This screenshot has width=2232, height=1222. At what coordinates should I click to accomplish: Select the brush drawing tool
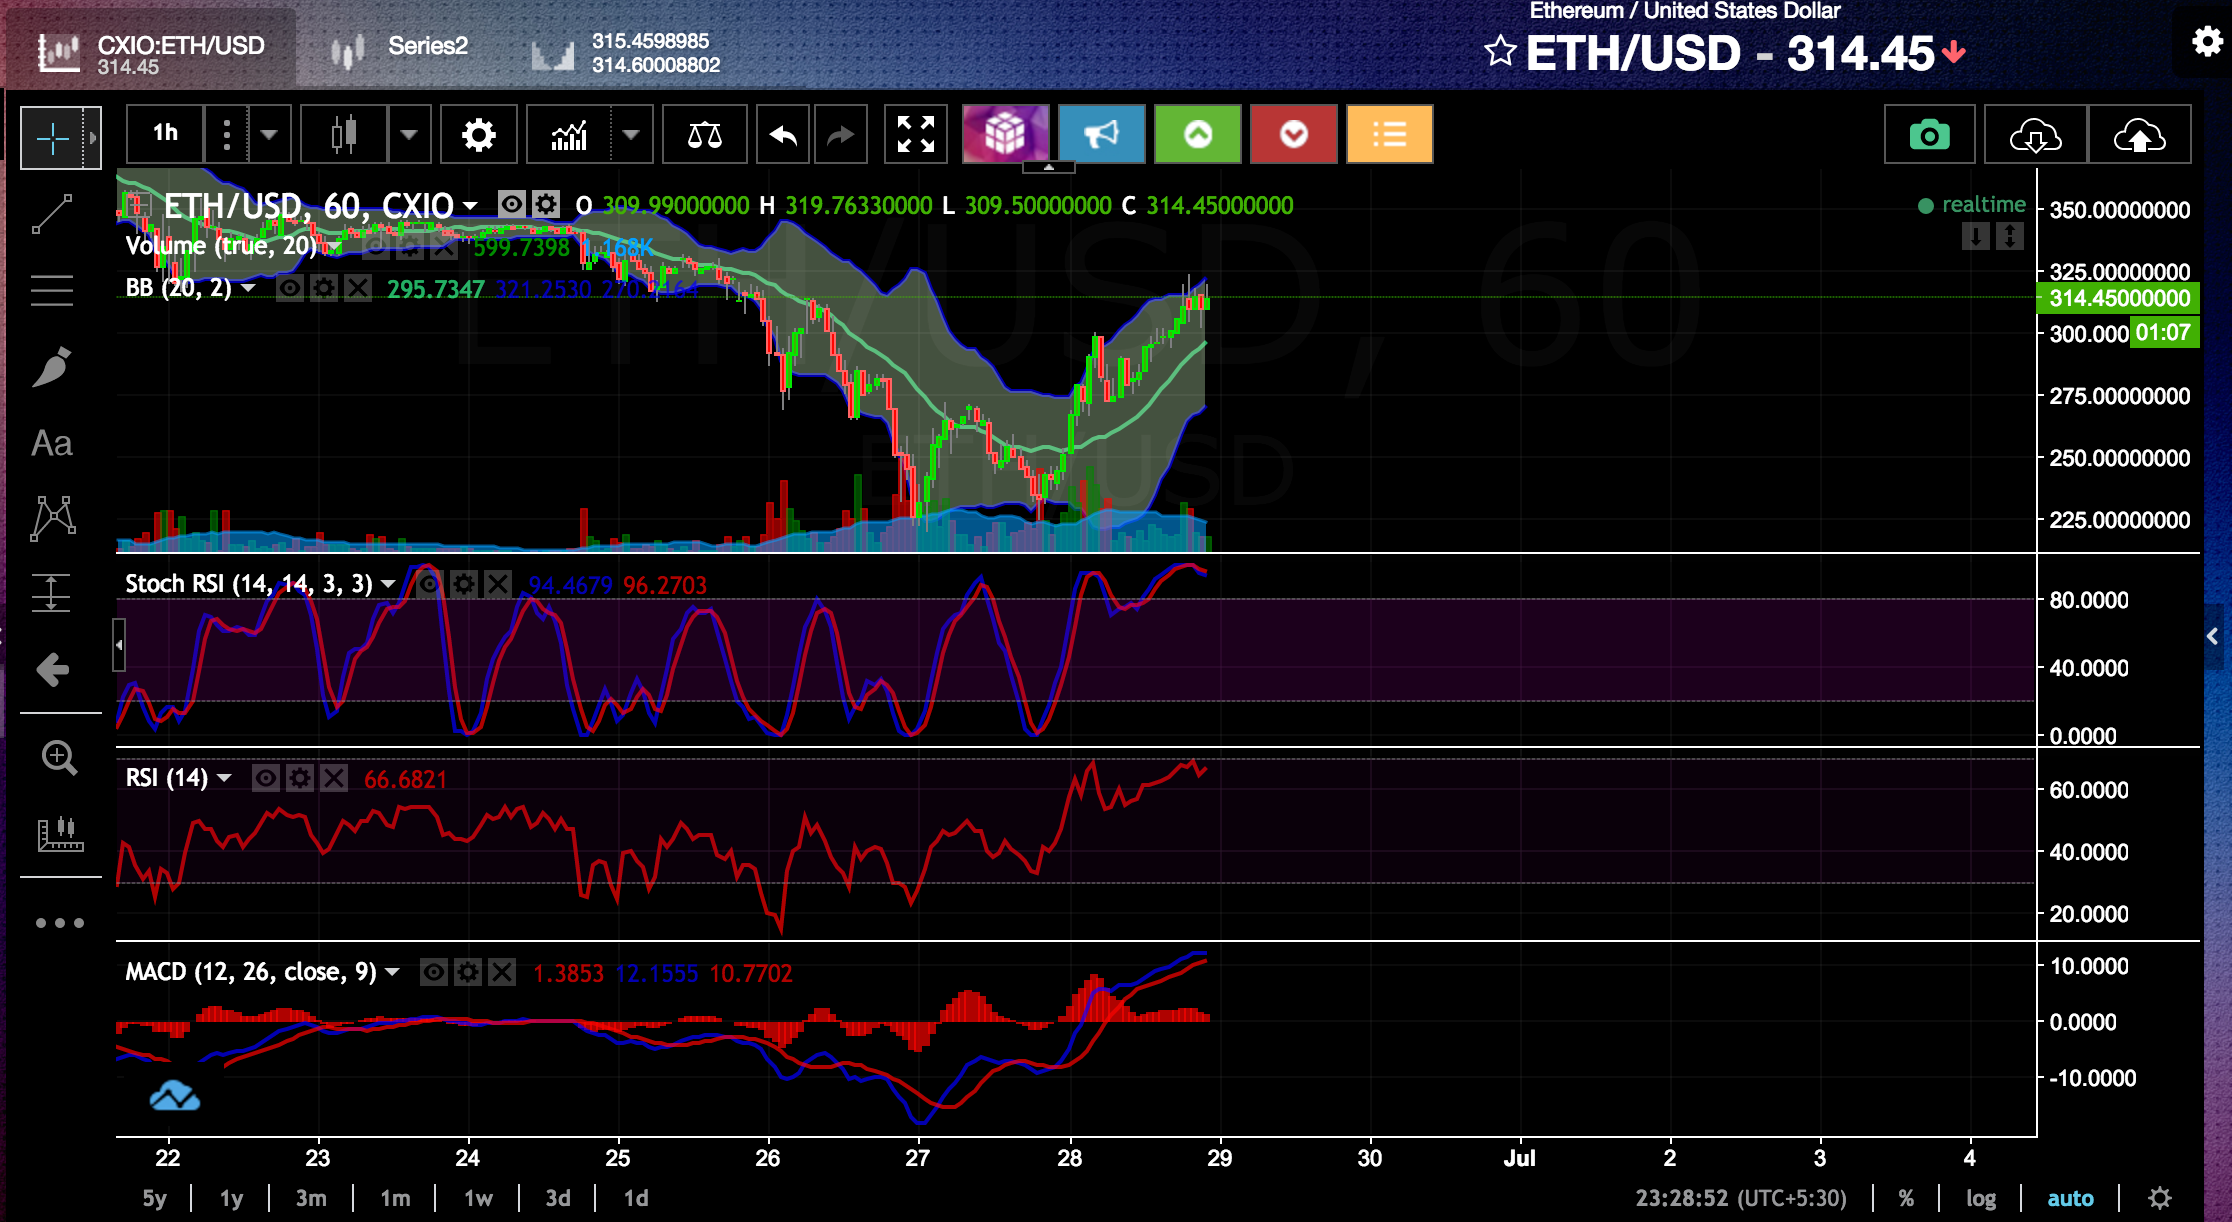point(52,367)
